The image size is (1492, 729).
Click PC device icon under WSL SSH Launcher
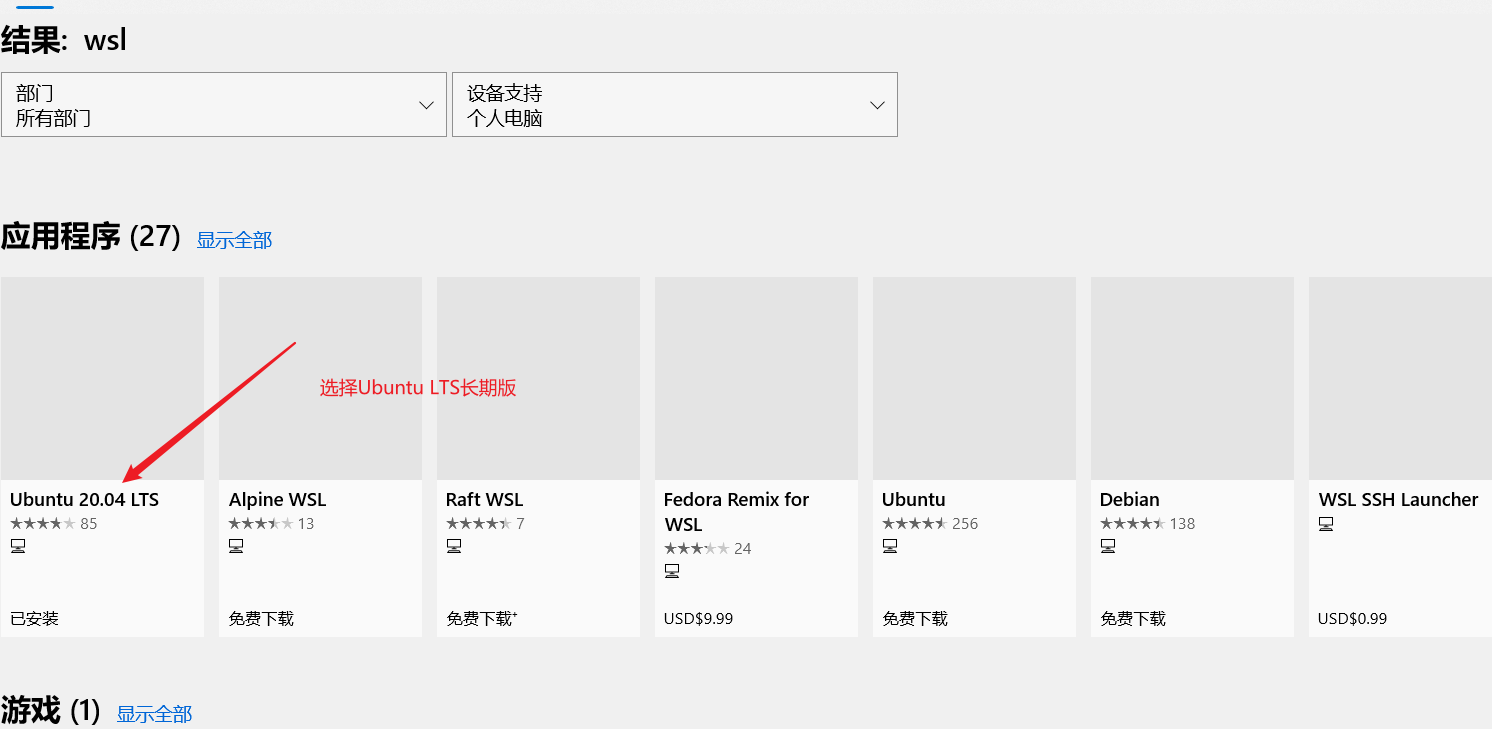coord(1326,524)
